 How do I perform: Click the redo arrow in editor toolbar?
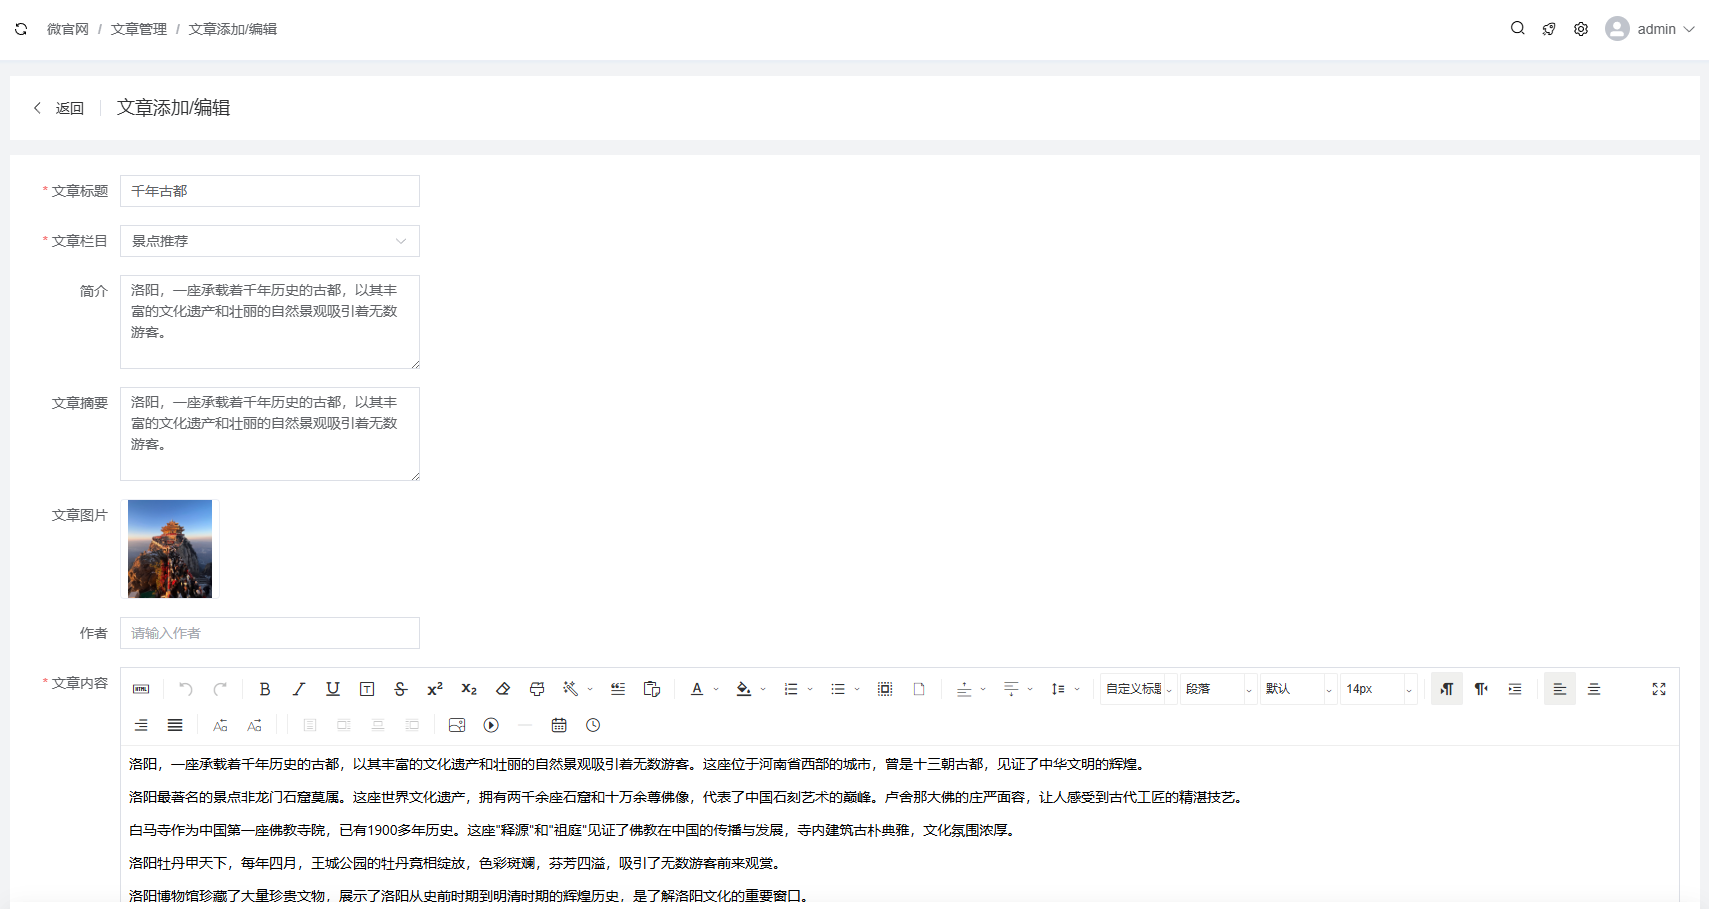tap(220, 689)
